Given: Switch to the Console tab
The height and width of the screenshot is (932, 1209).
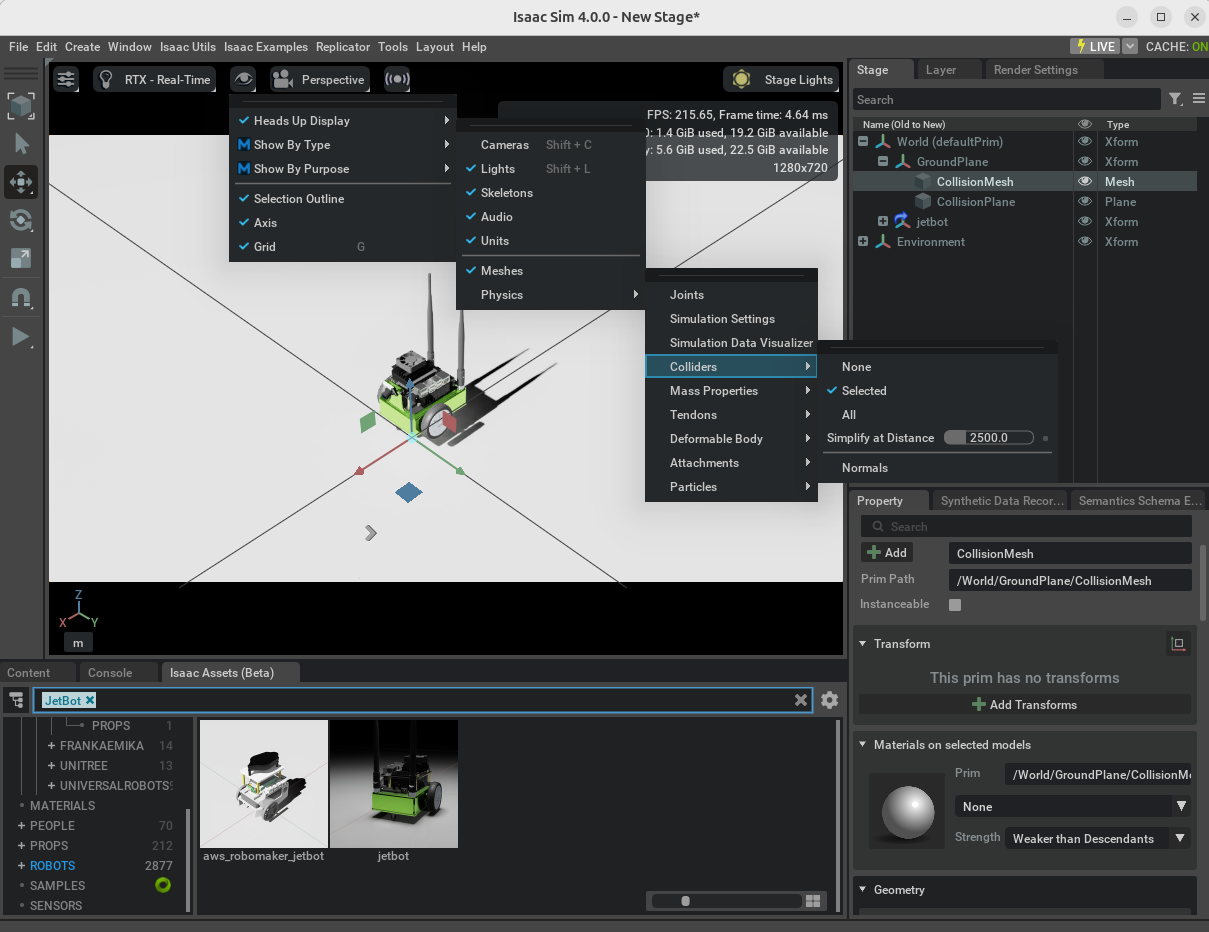Looking at the screenshot, I should click(x=110, y=673).
